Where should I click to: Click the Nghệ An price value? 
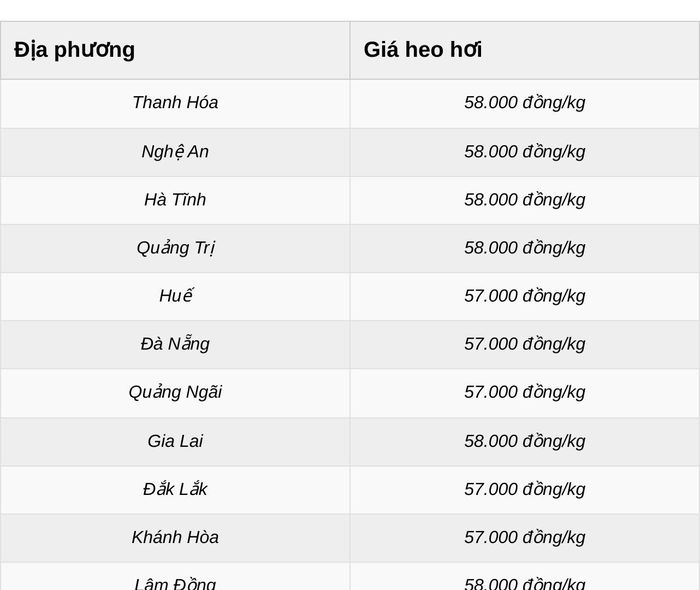525,152
